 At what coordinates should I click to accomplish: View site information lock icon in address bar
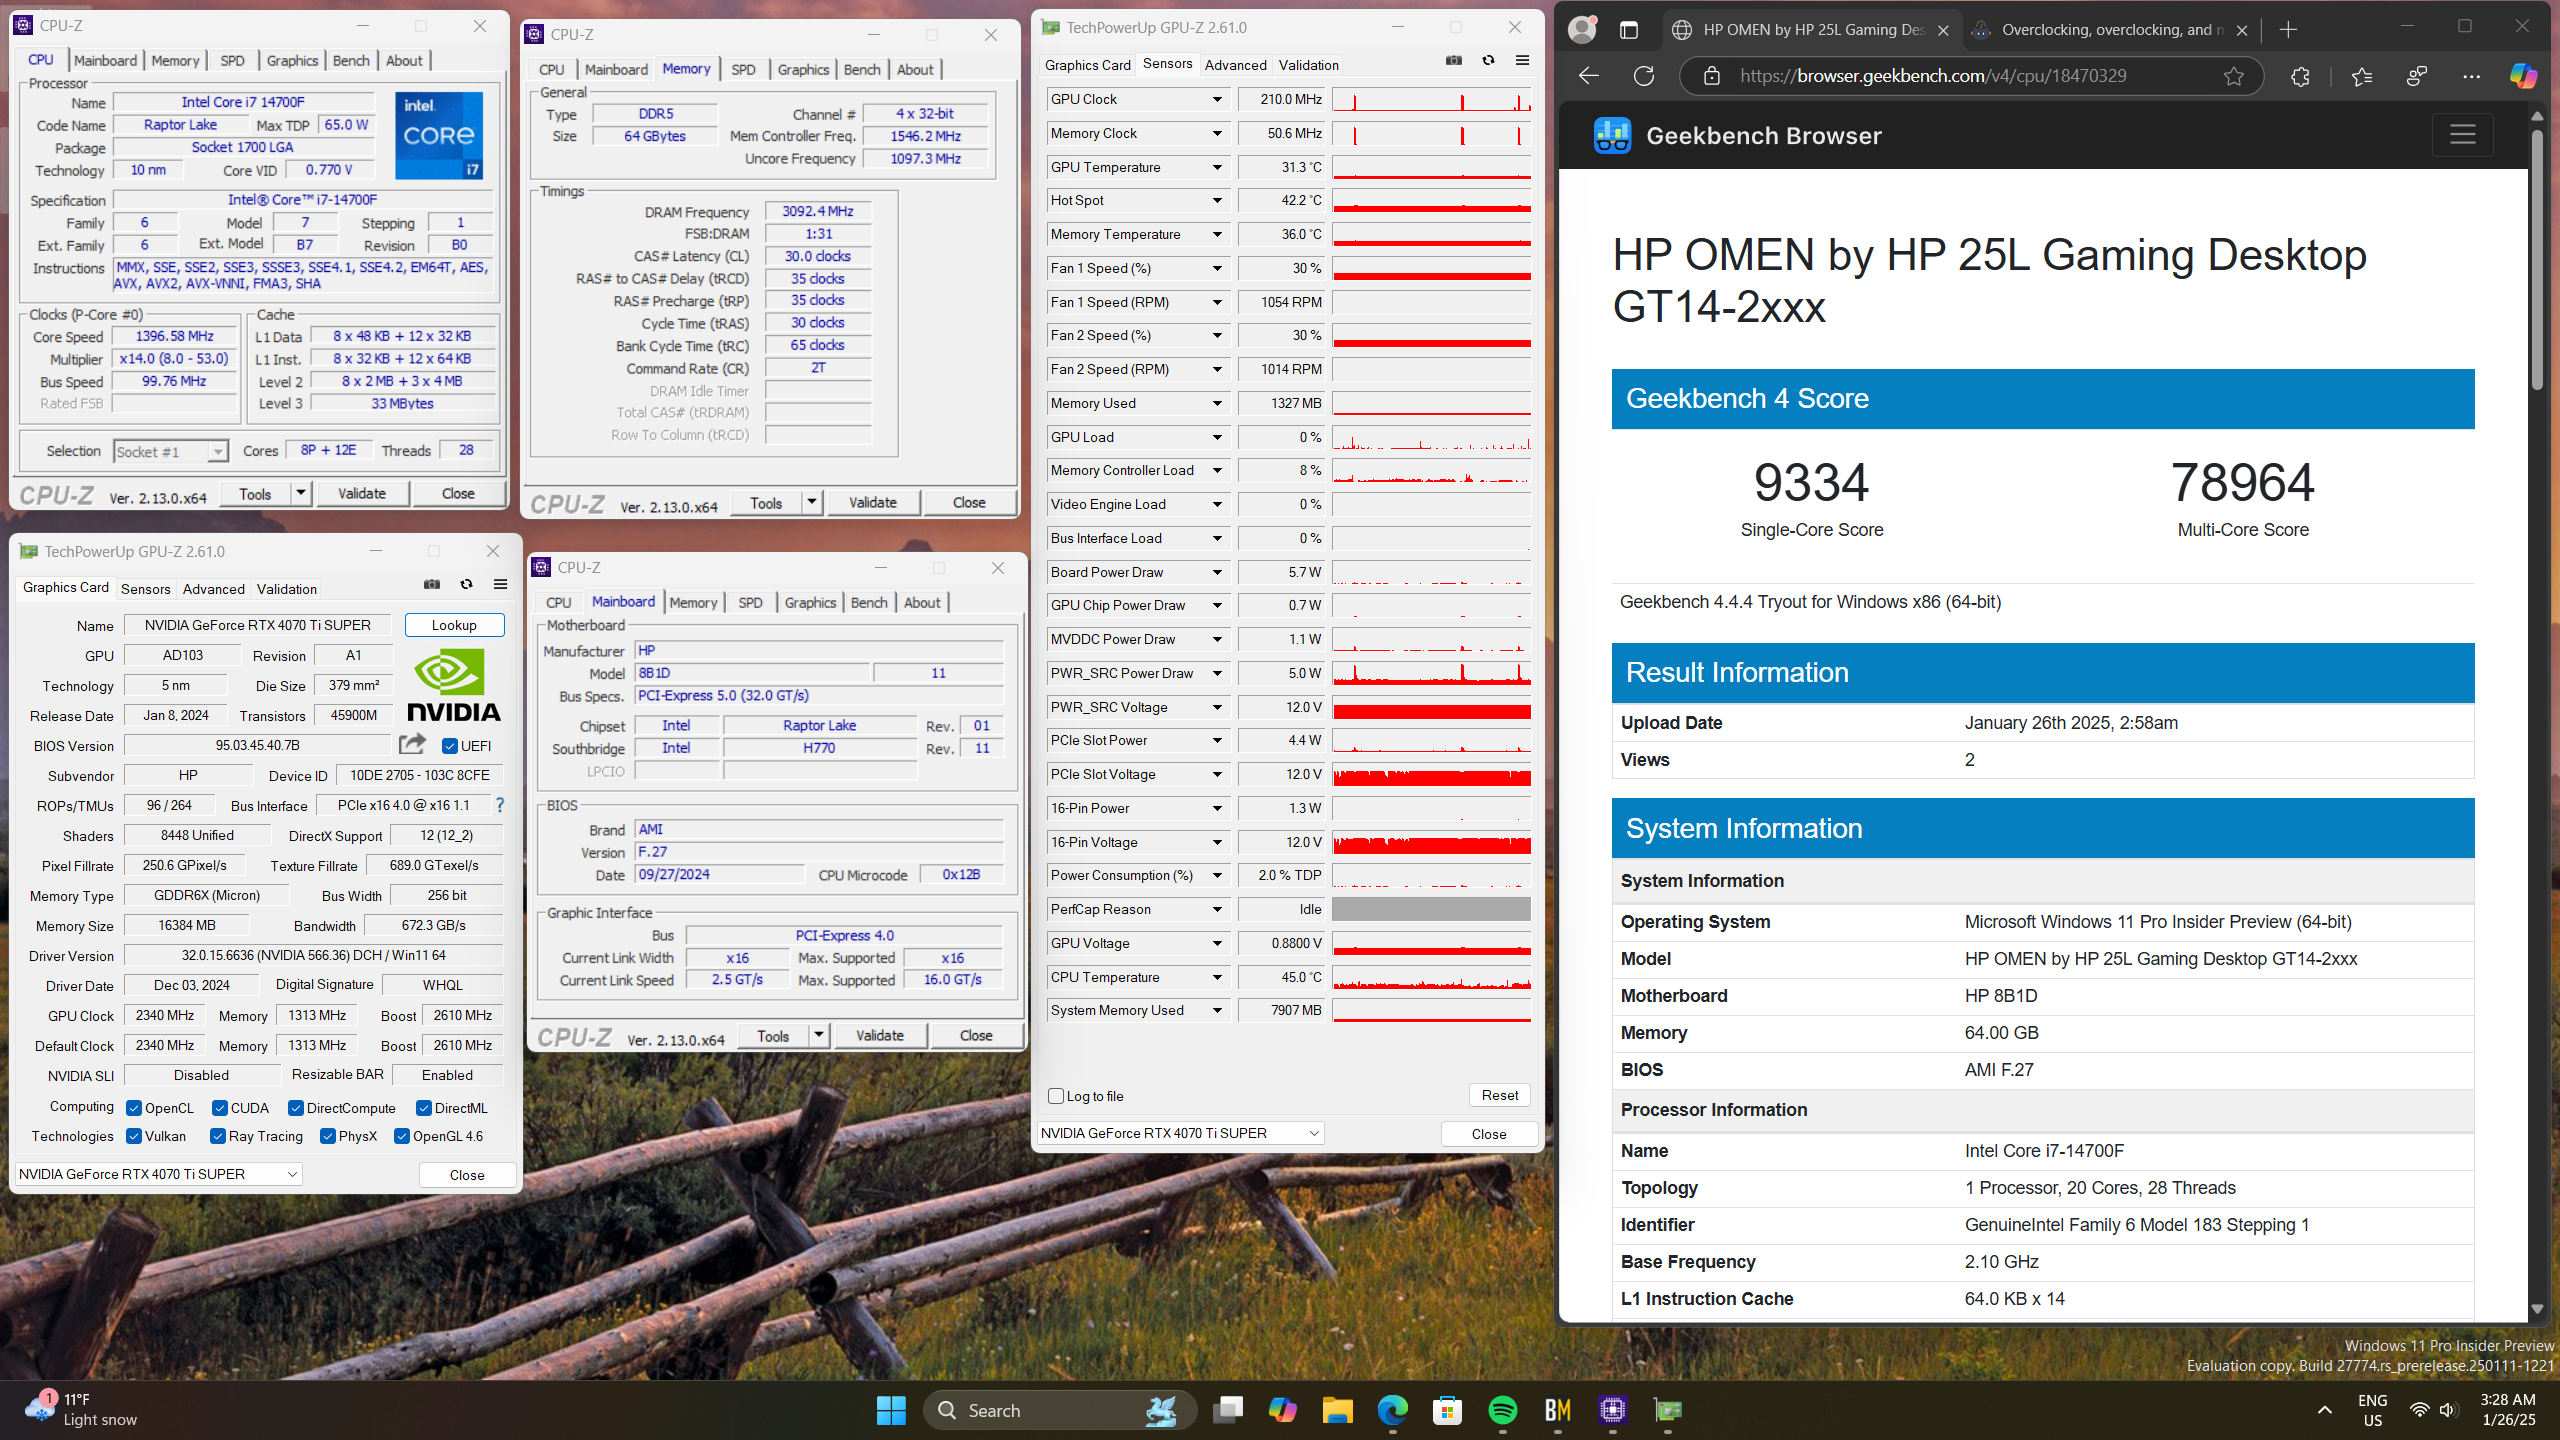coord(1711,76)
